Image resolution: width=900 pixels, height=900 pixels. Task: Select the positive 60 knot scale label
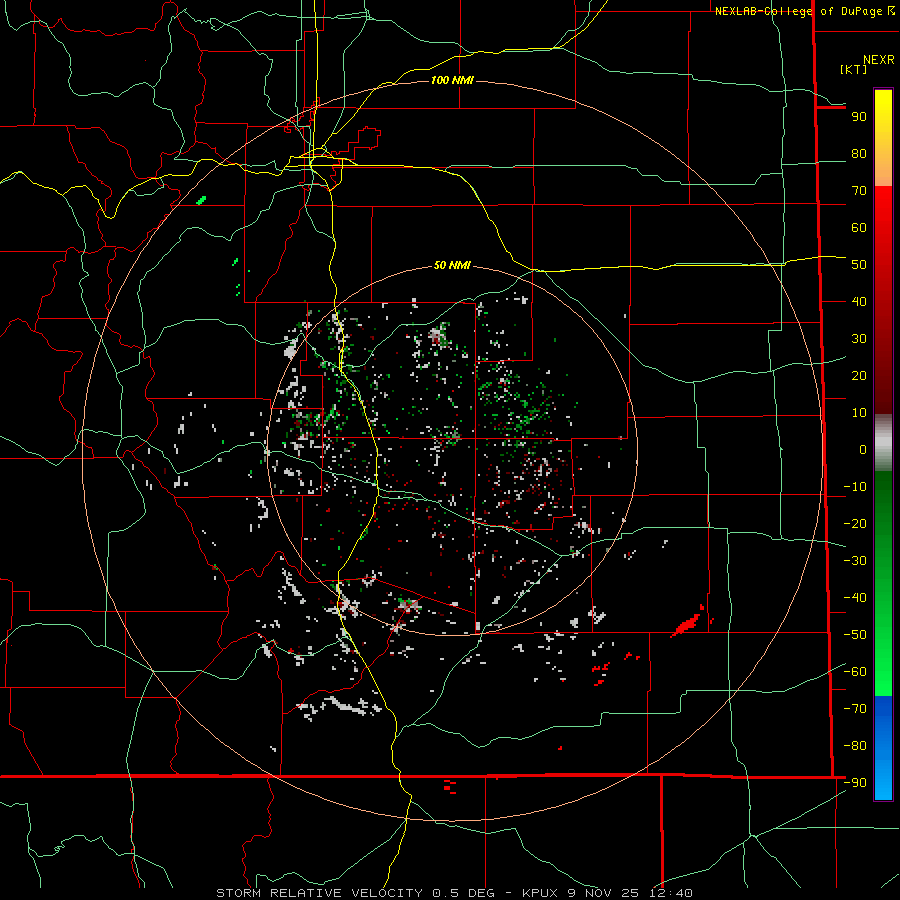point(859,227)
